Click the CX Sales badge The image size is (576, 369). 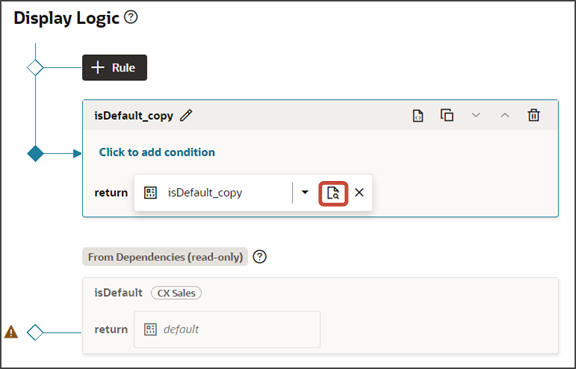(x=176, y=293)
